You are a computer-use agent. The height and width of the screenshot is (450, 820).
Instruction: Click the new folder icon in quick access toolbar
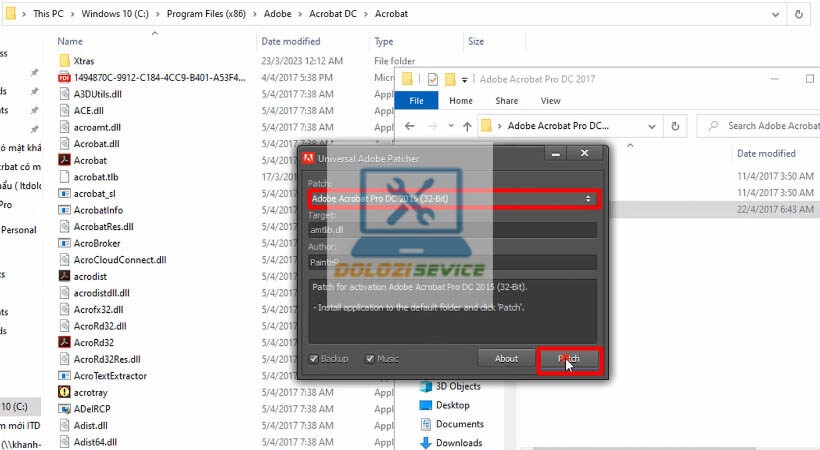coord(450,79)
